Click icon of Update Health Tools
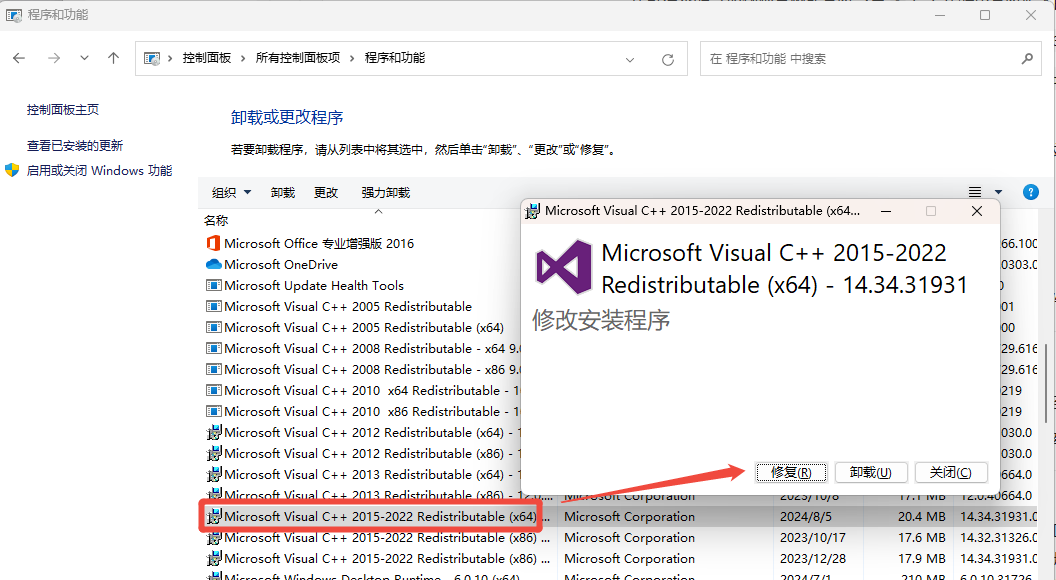Viewport: 1056px width, 580px height. (x=213, y=286)
